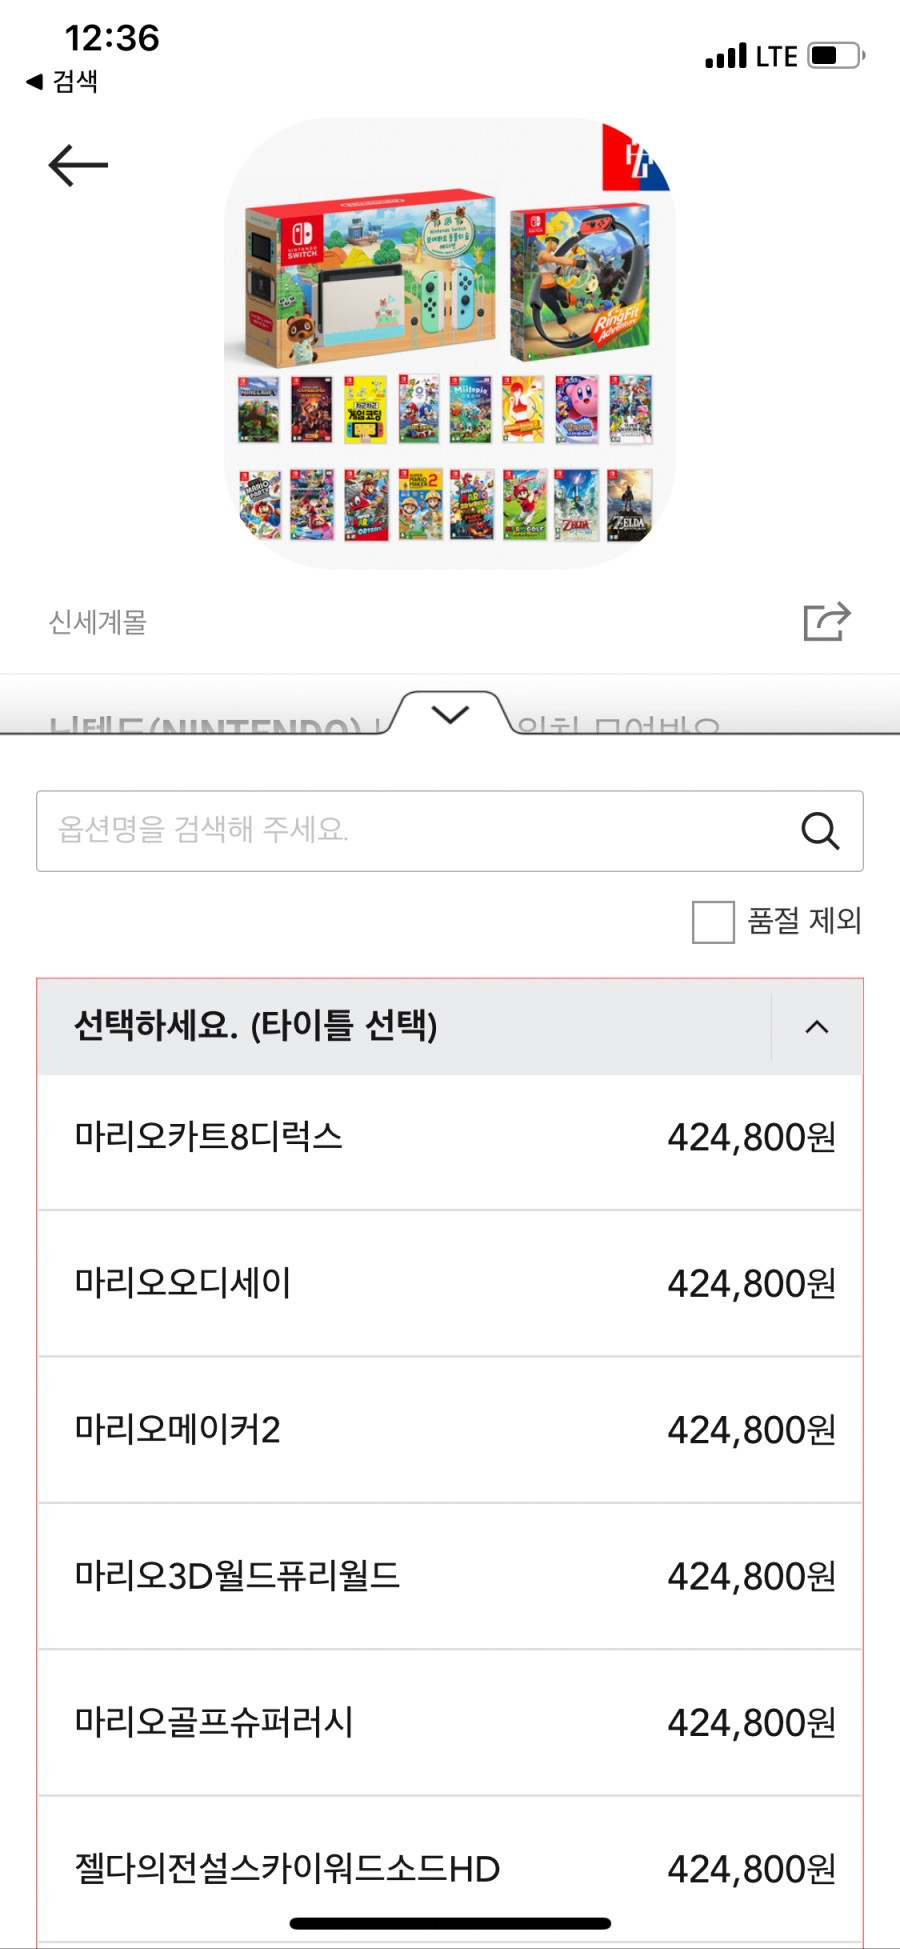This screenshot has height=1949, width=900.
Task: Tap the back arrow icon
Action: point(78,165)
